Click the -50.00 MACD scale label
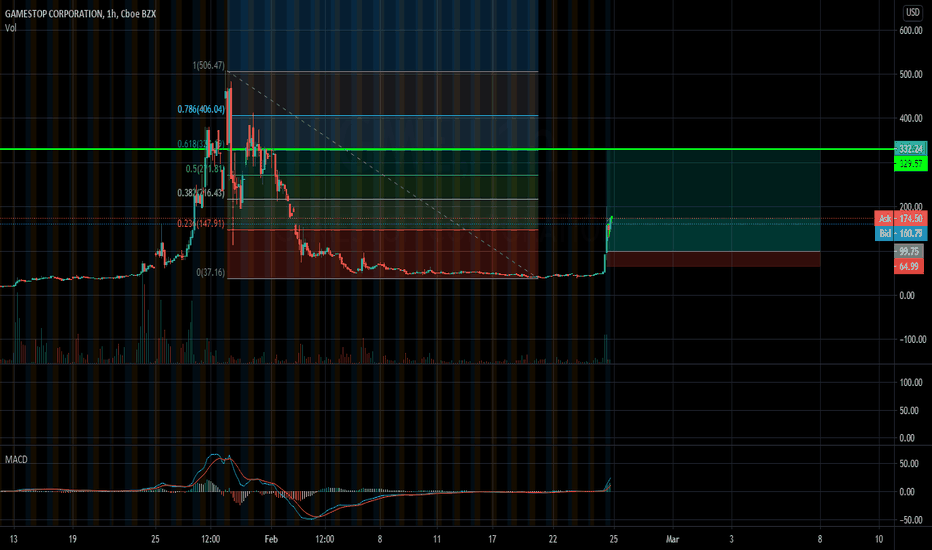The width and height of the screenshot is (932, 550). tap(910, 520)
